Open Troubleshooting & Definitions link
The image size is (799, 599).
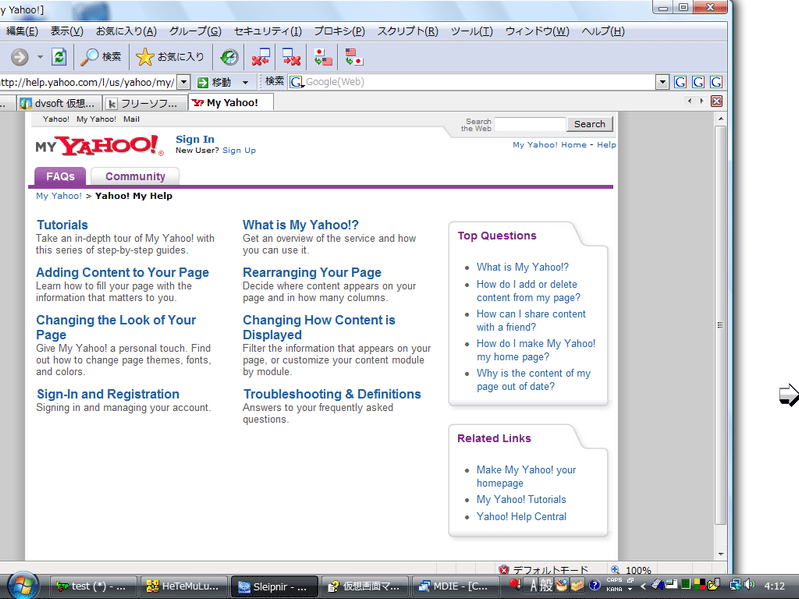pyautogui.click(x=332, y=394)
